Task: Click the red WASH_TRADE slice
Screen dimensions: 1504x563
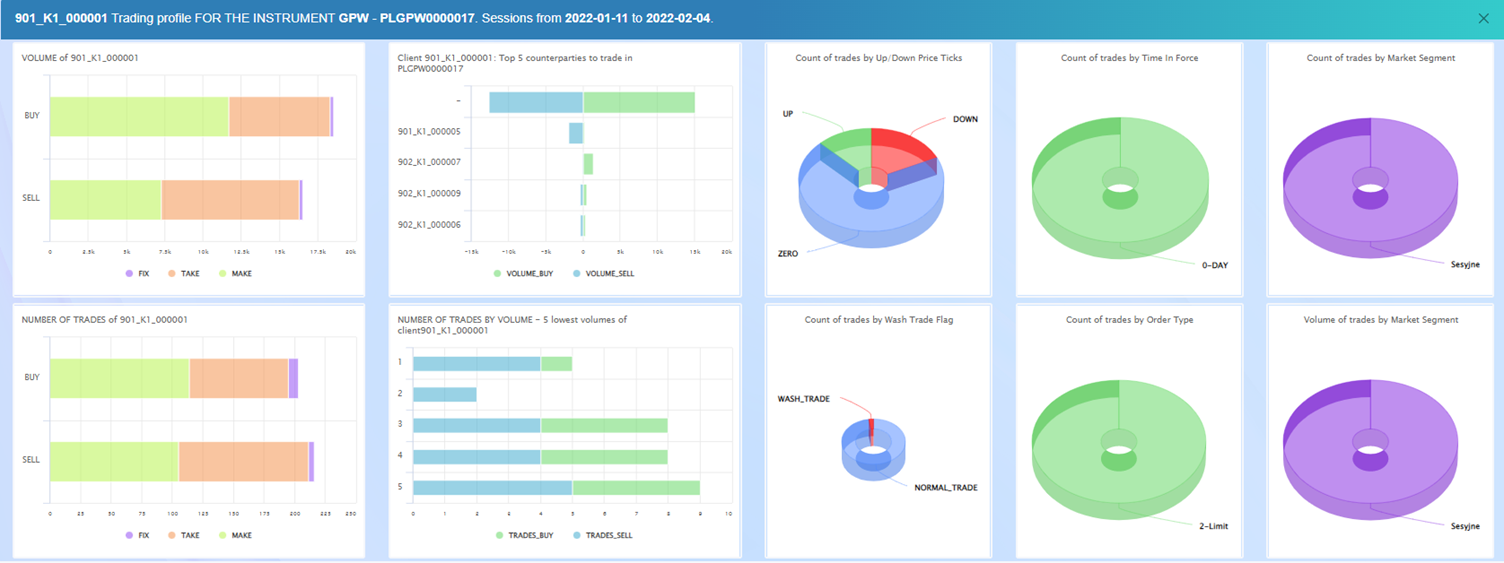Action: tap(871, 431)
